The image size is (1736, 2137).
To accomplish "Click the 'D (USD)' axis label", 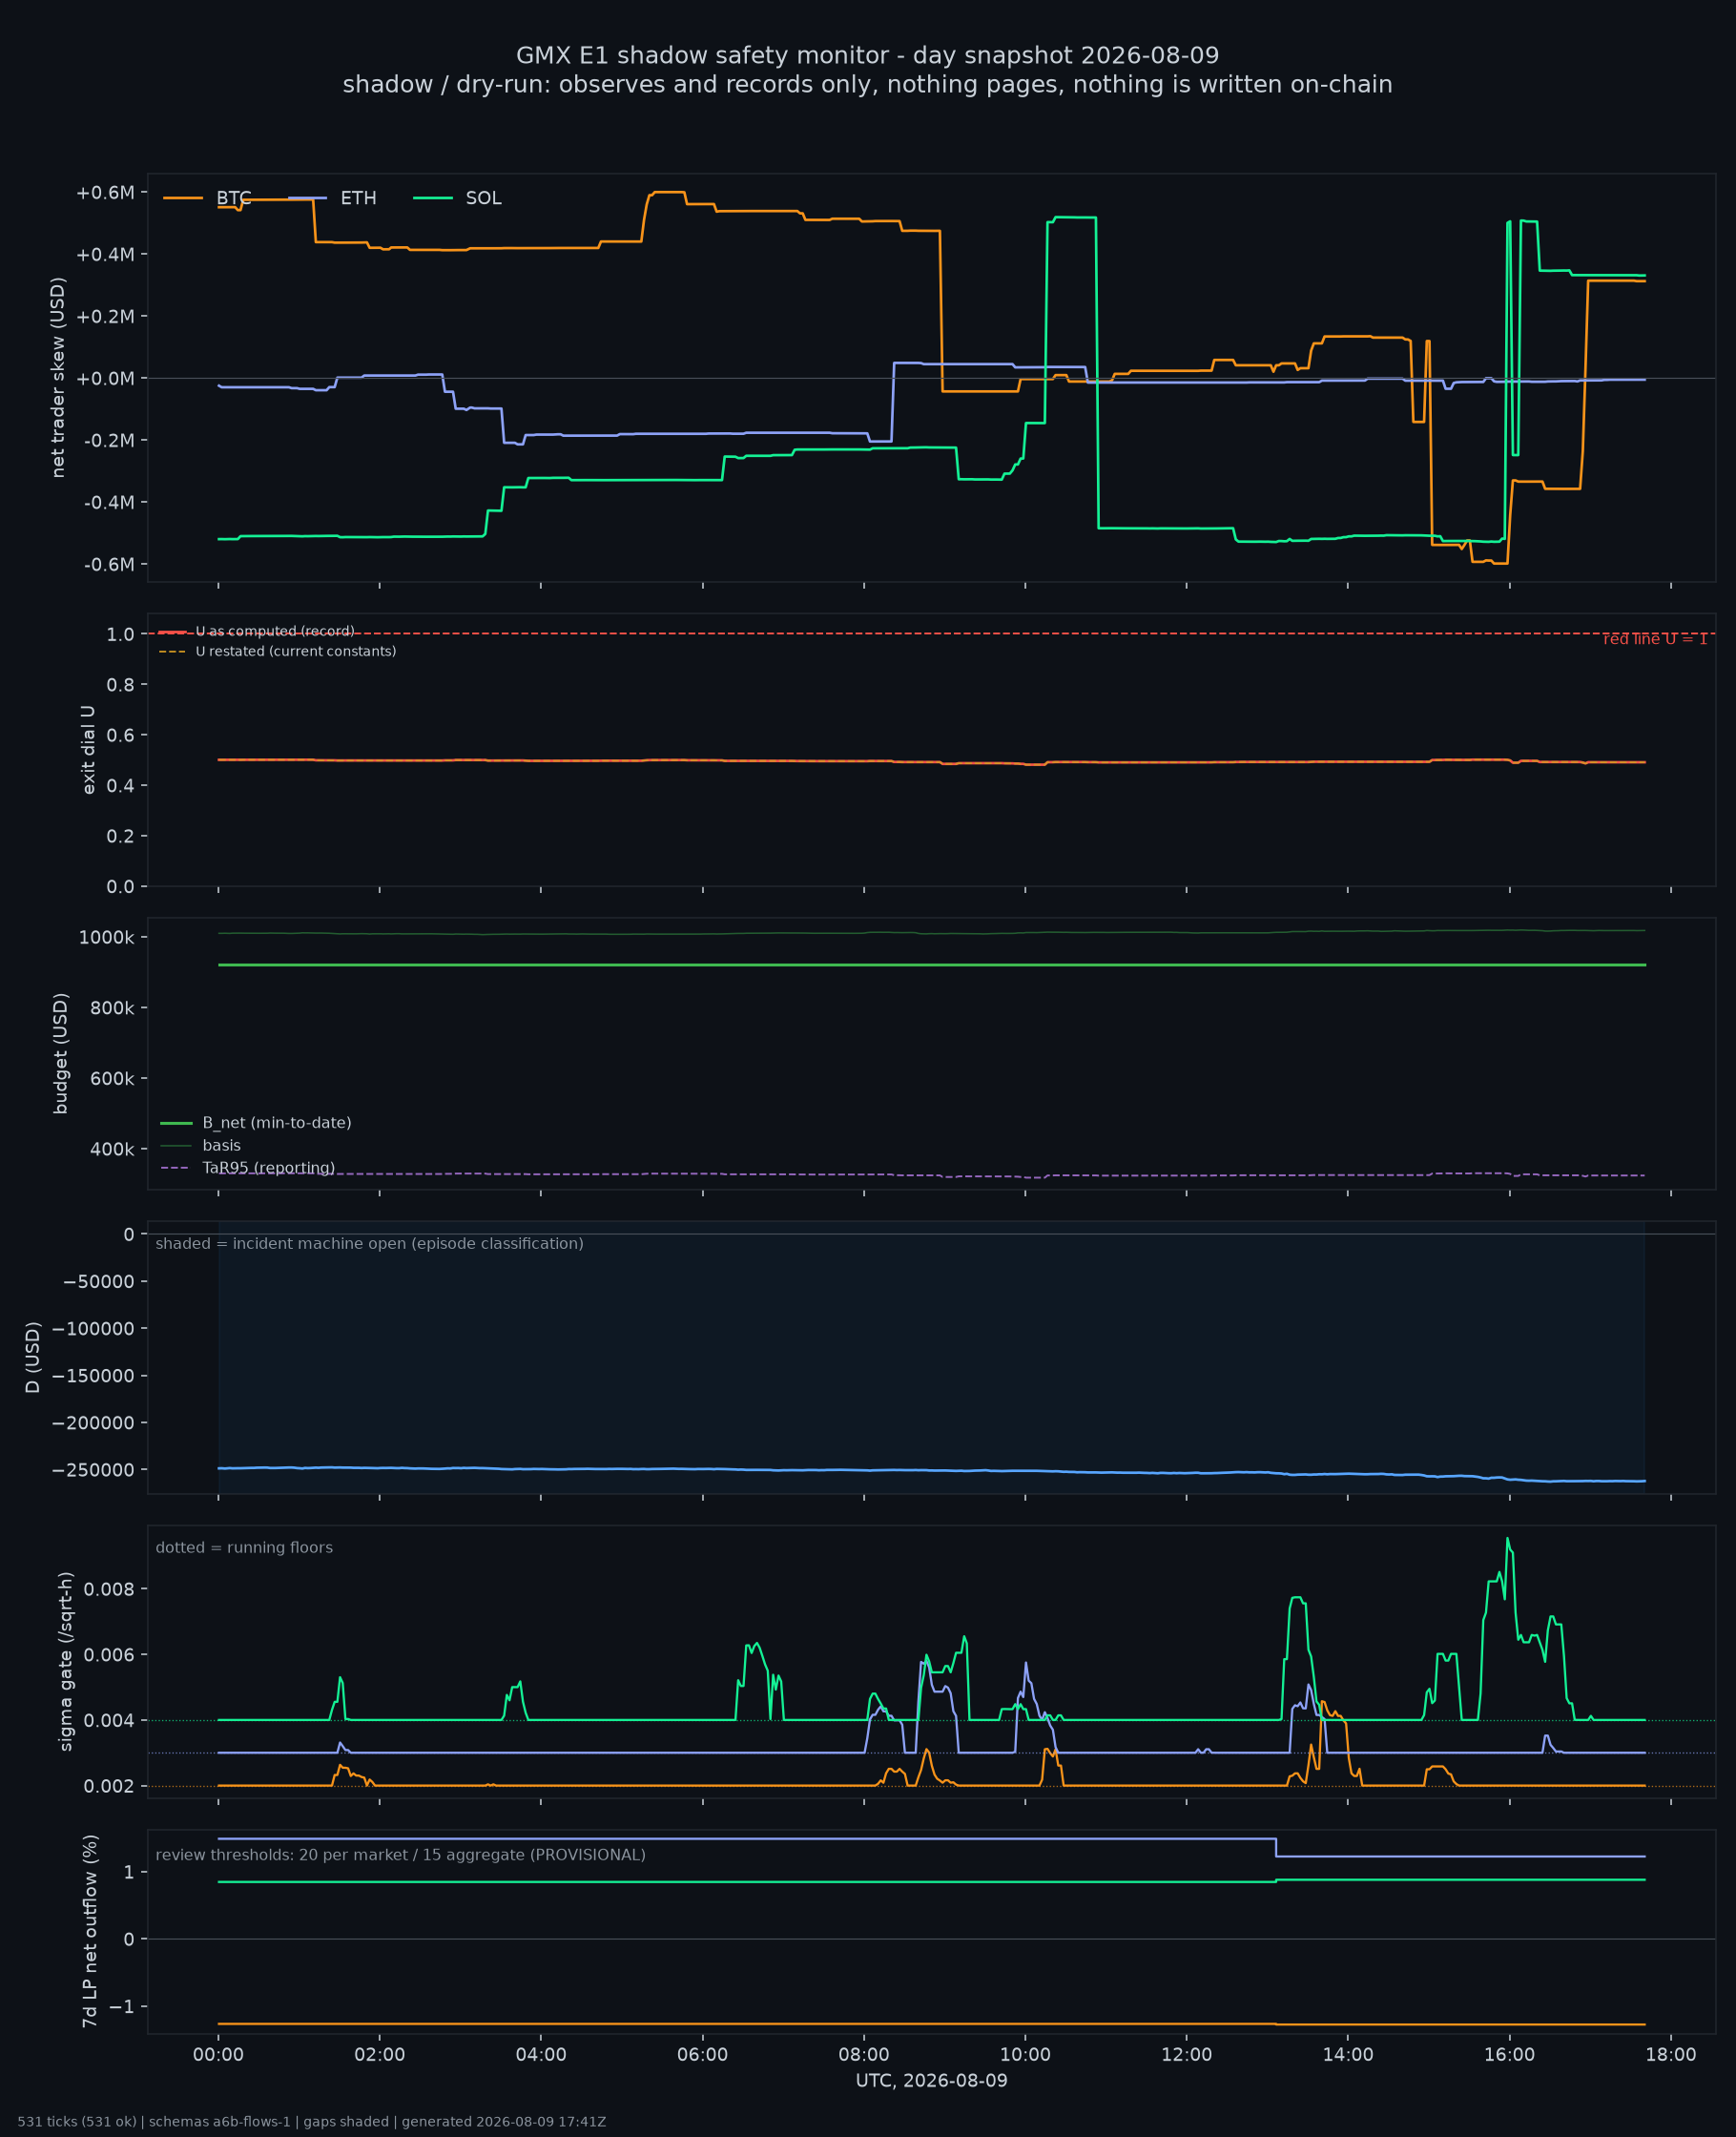I will (x=33, y=1357).
